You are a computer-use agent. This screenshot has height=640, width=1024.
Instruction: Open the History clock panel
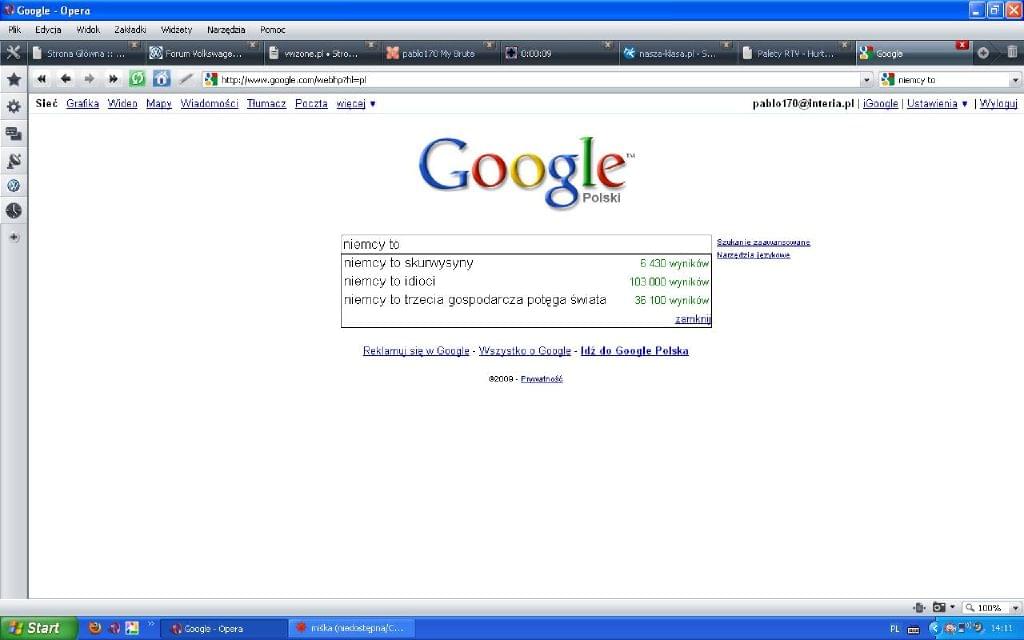(x=13, y=210)
